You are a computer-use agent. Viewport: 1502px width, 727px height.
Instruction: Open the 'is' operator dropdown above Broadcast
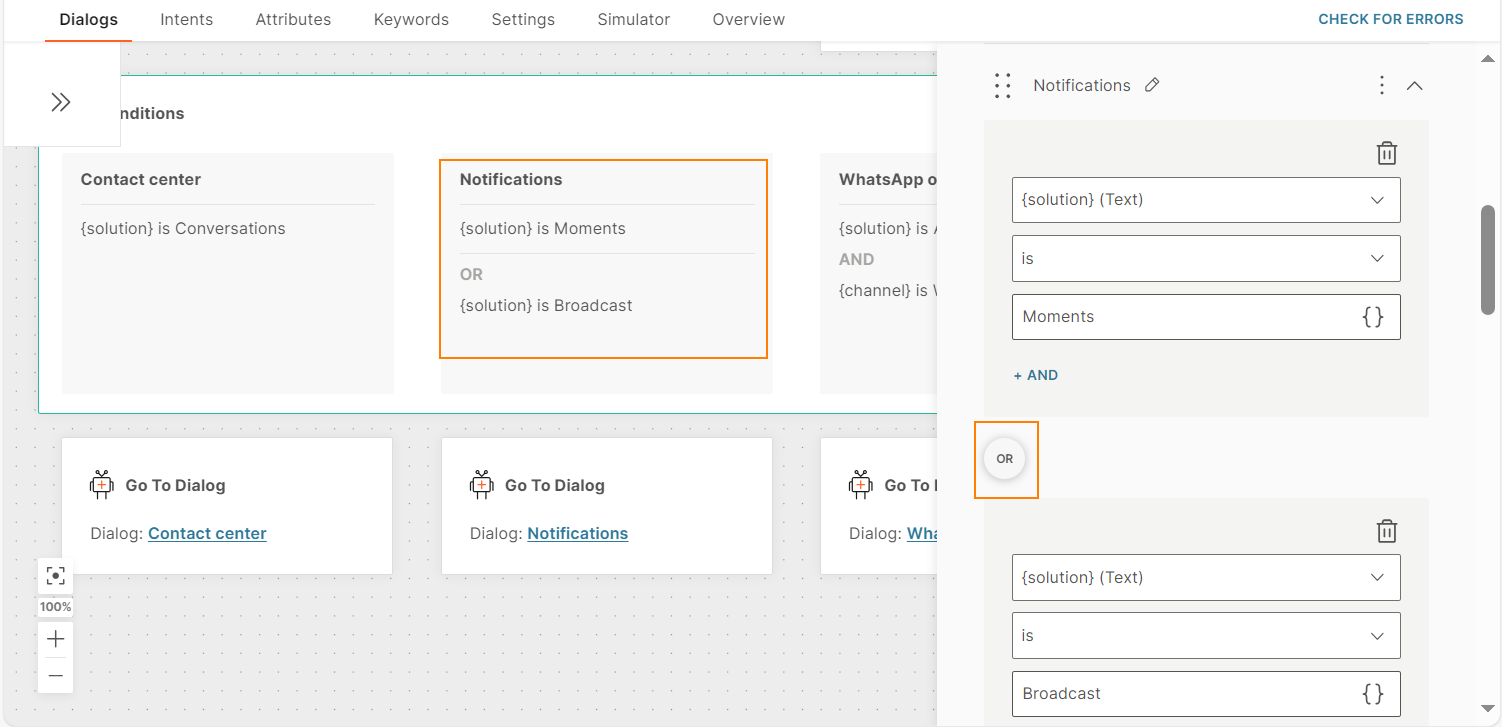tap(1206, 635)
